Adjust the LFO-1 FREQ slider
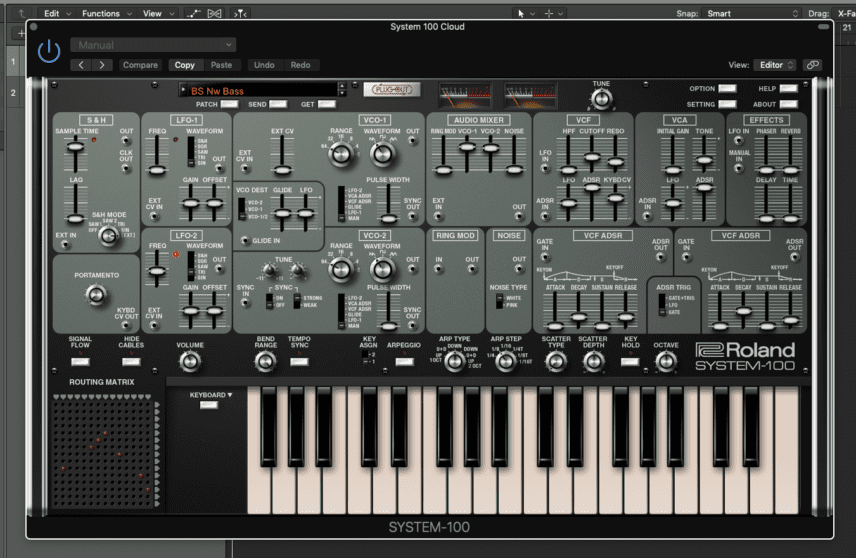Image resolution: width=856 pixels, height=558 pixels. [157, 170]
